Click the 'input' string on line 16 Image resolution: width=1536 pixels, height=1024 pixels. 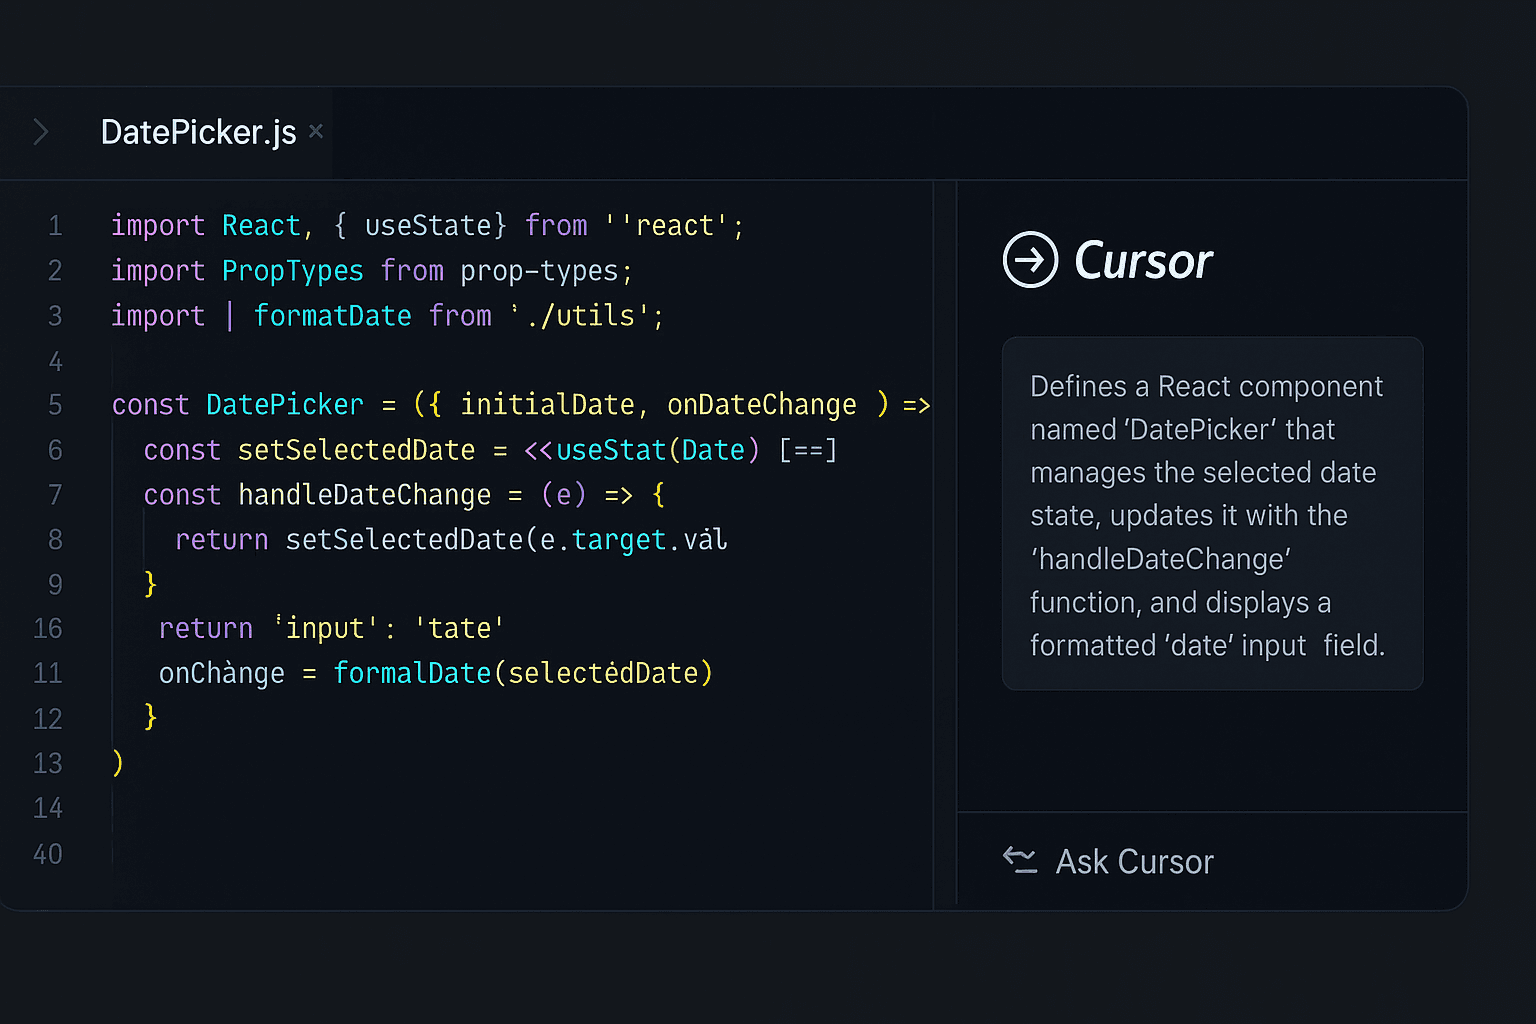(327, 628)
